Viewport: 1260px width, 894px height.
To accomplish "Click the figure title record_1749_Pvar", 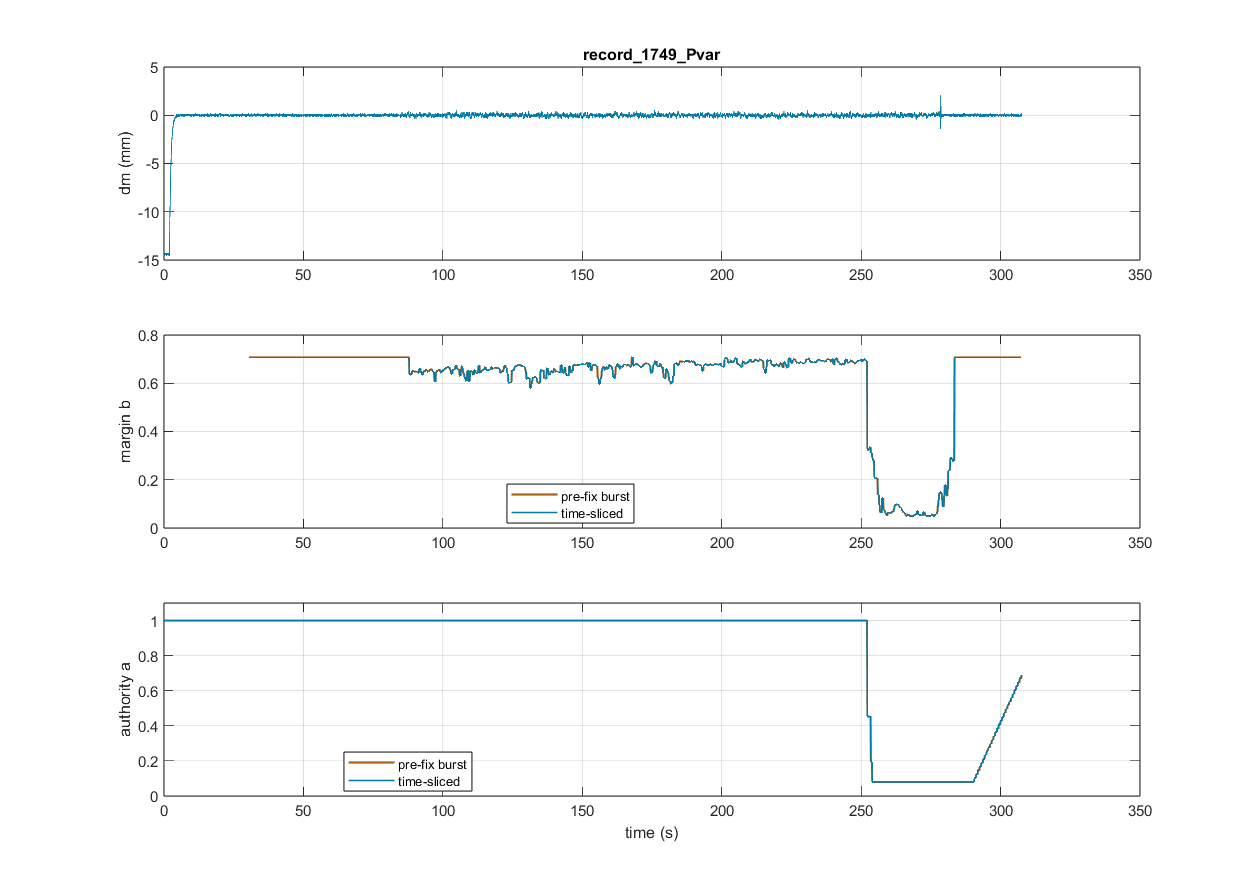I will (651, 55).
